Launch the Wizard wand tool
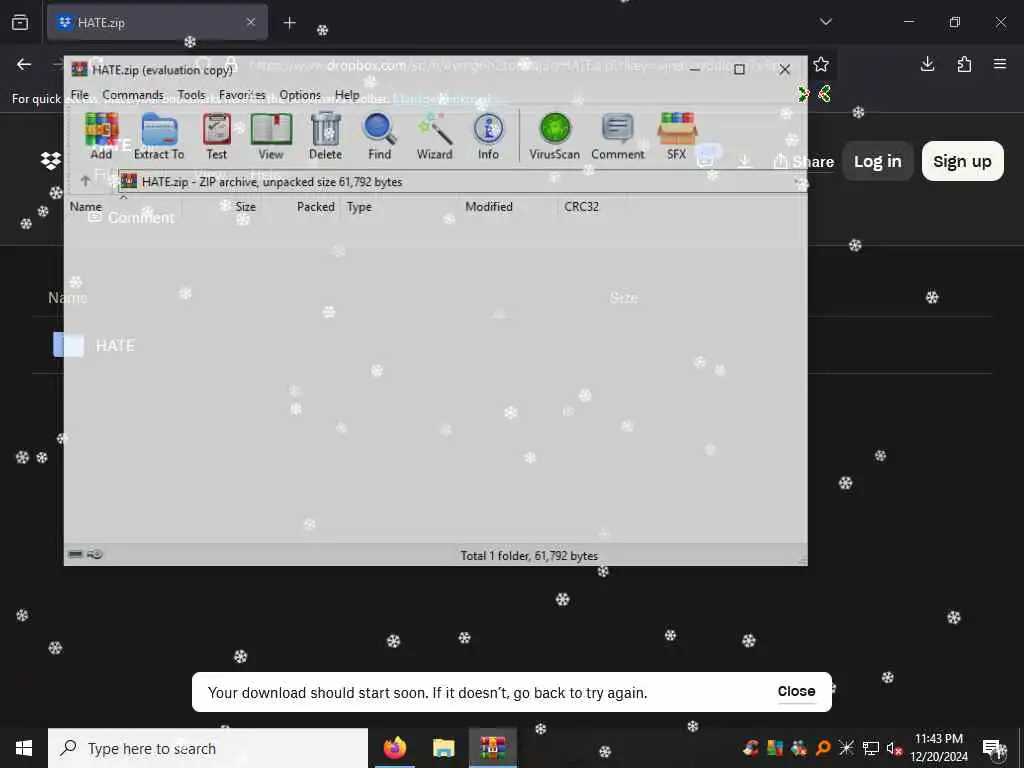 (x=434, y=136)
